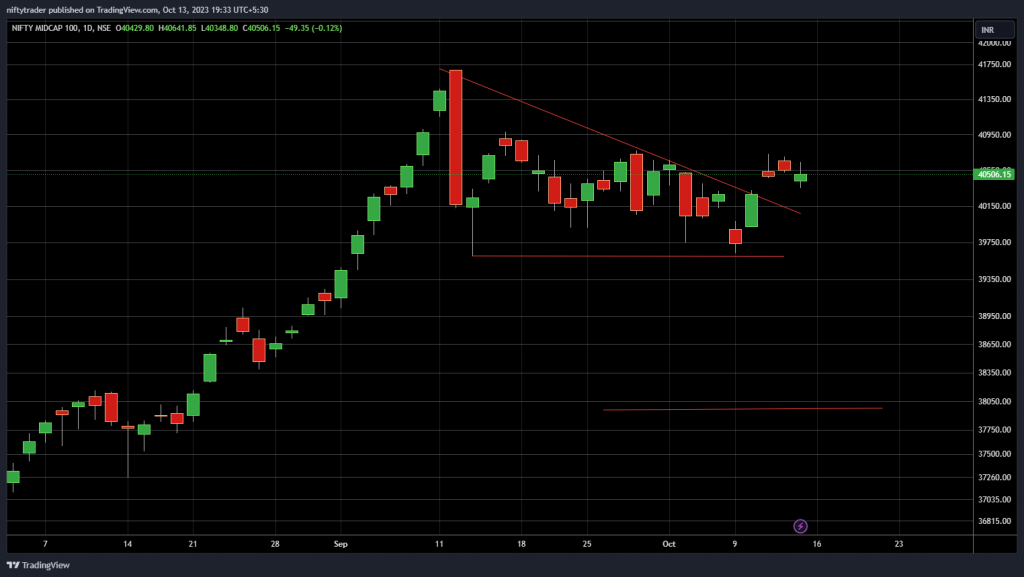This screenshot has width=1024, height=577.
Task: Click date 25 on the time axis
Action: pos(586,544)
